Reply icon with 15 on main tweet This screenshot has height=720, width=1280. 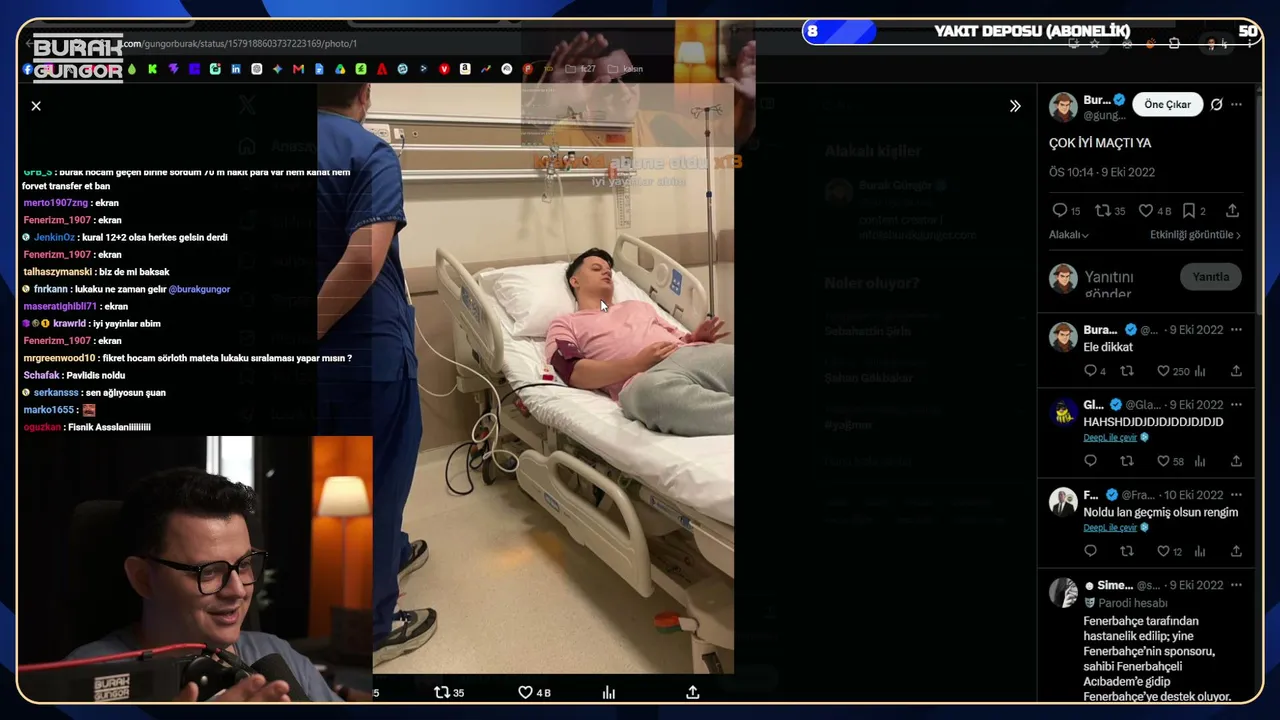click(1066, 211)
